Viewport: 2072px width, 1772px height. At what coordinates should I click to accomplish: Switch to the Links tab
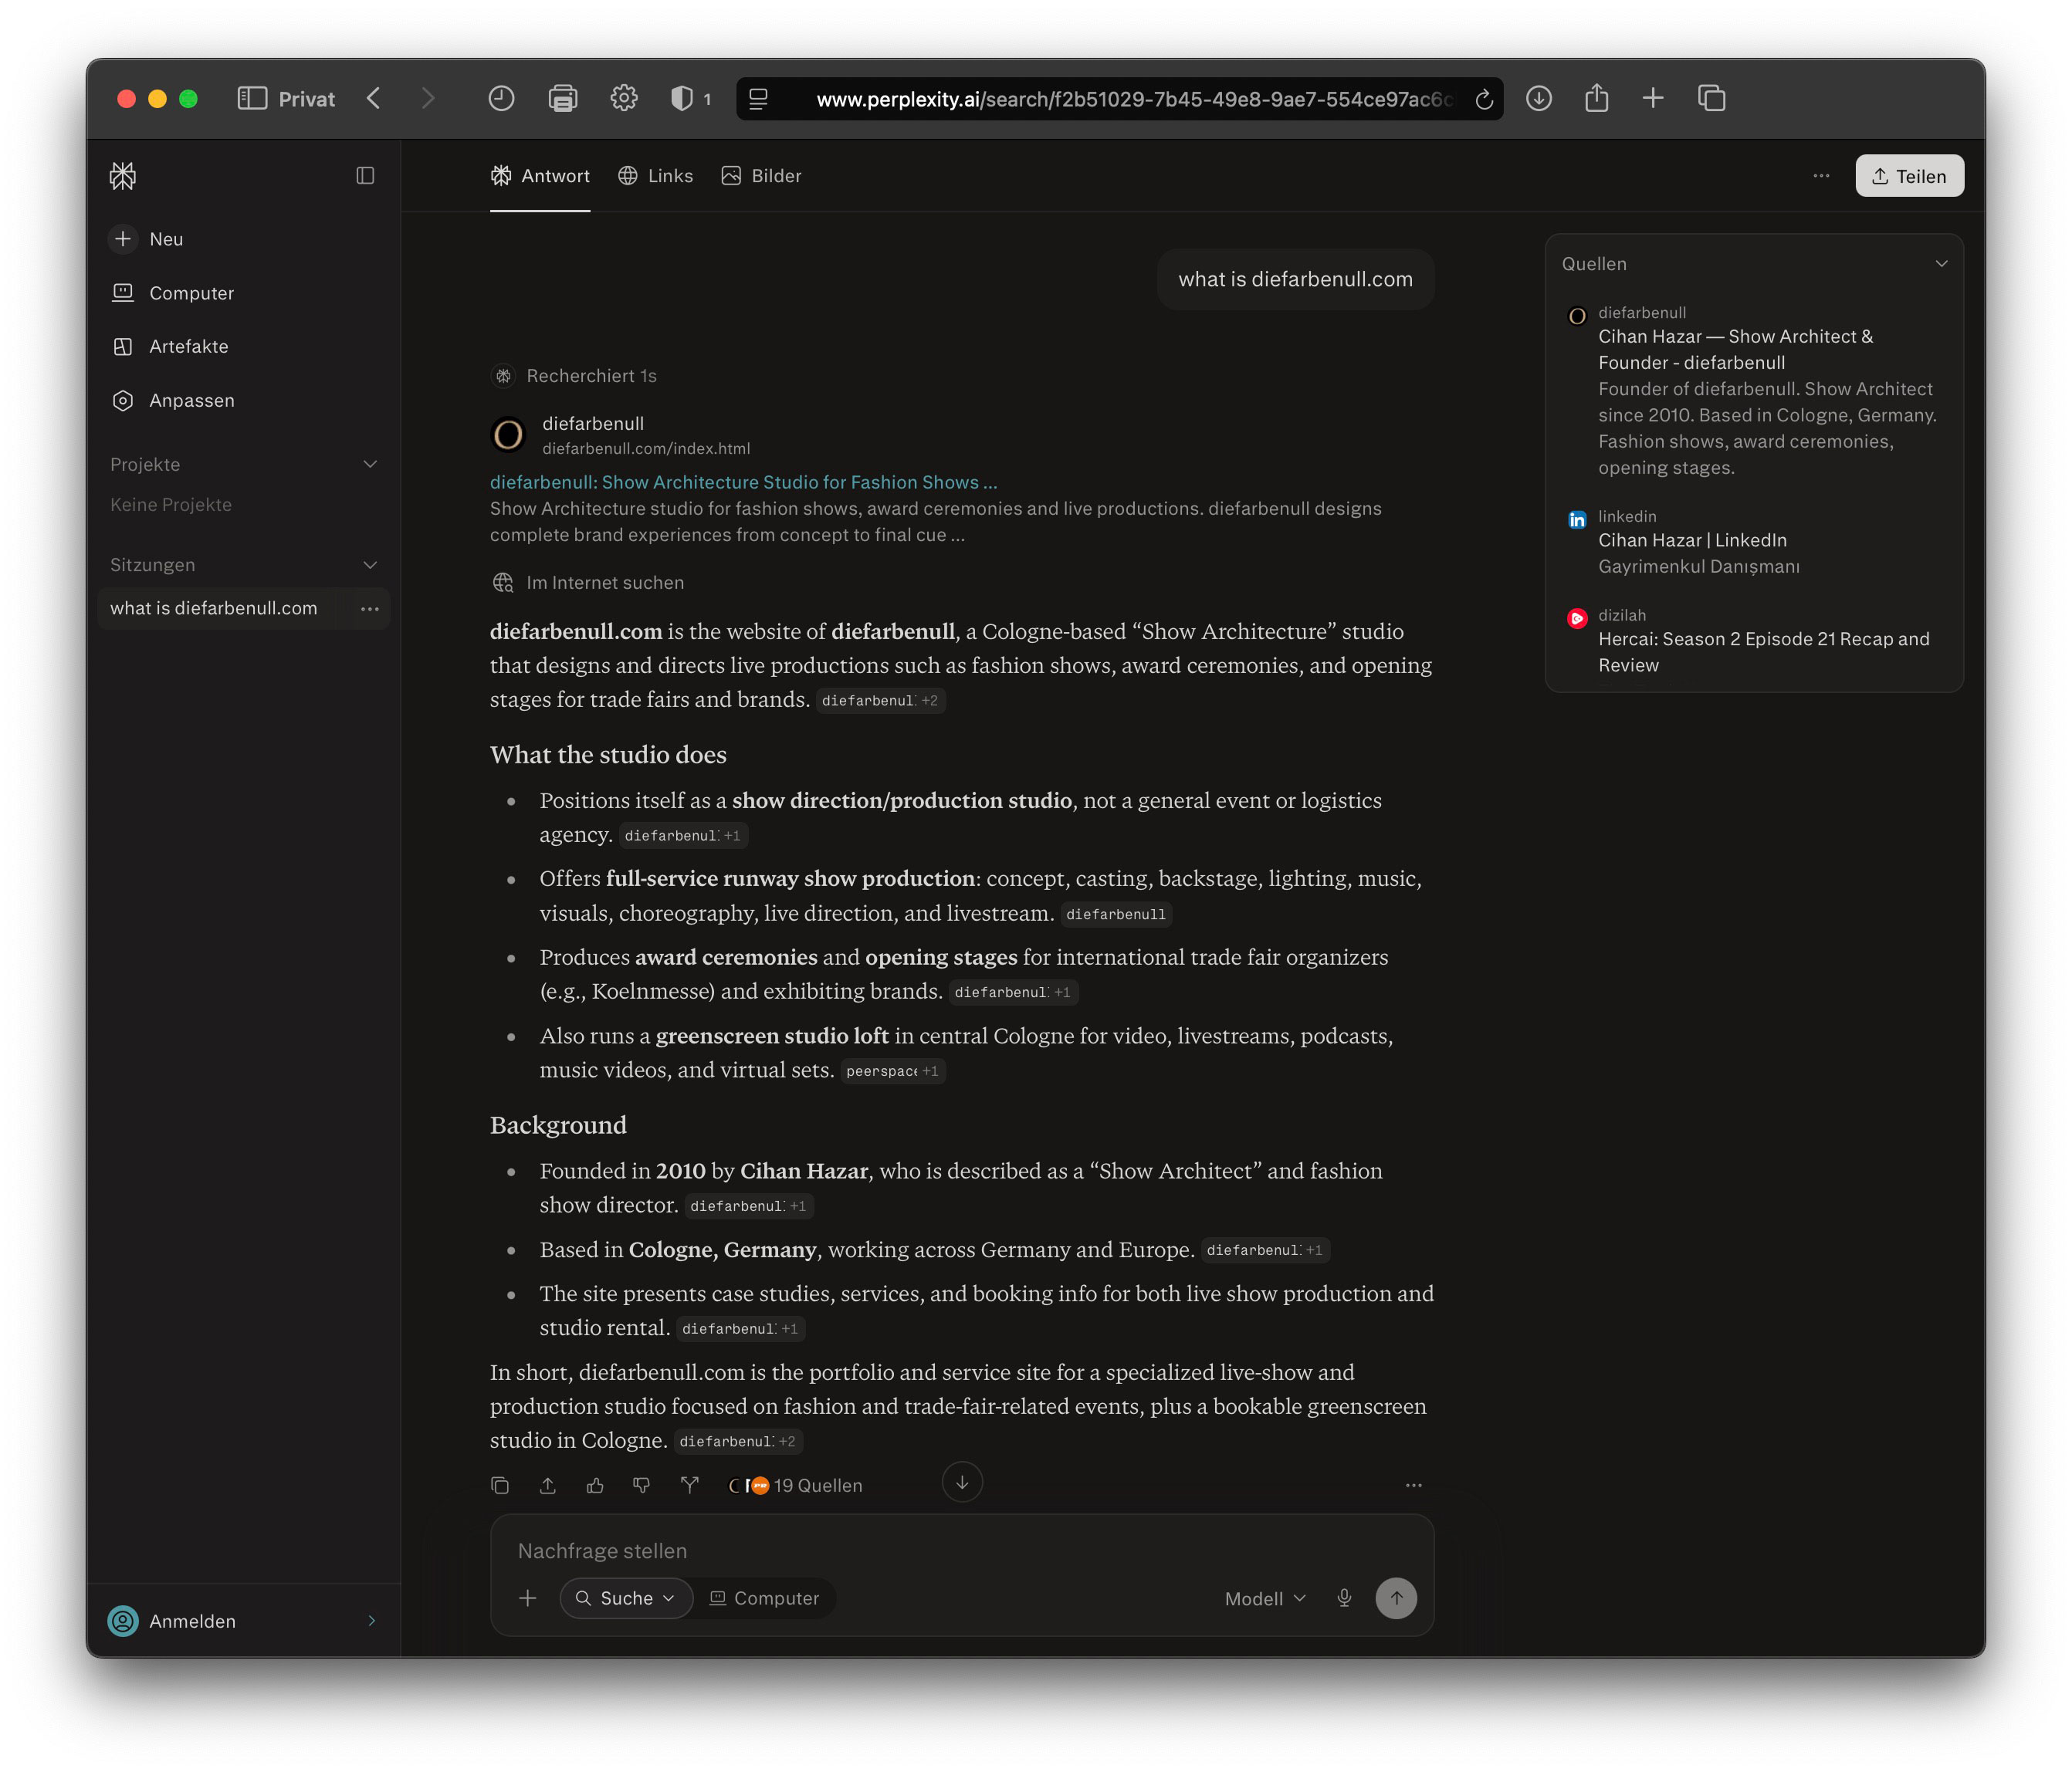656,176
